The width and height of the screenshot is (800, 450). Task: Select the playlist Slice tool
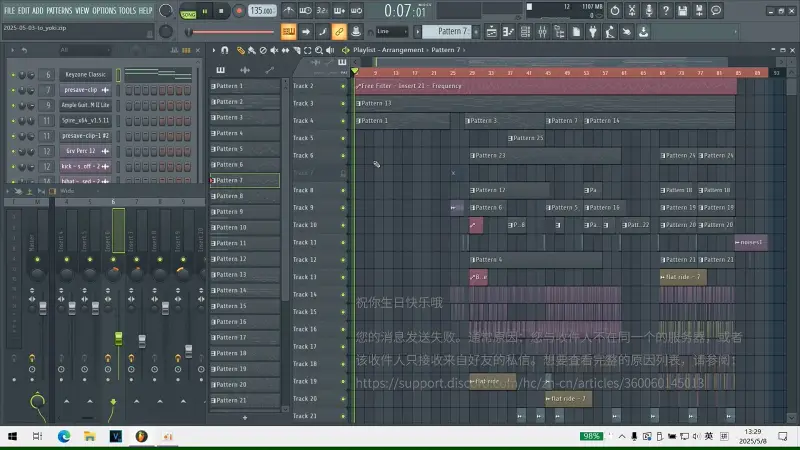[x=296, y=50]
